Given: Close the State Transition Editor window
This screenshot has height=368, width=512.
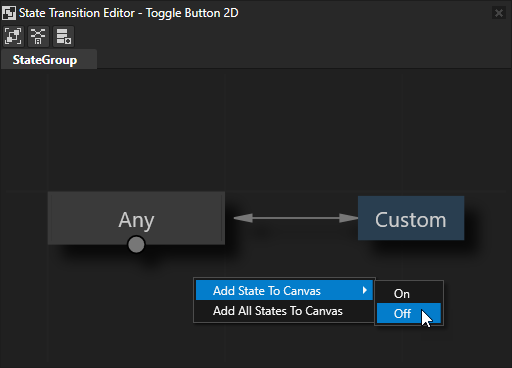Looking at the screenshot, I should 499,13.
